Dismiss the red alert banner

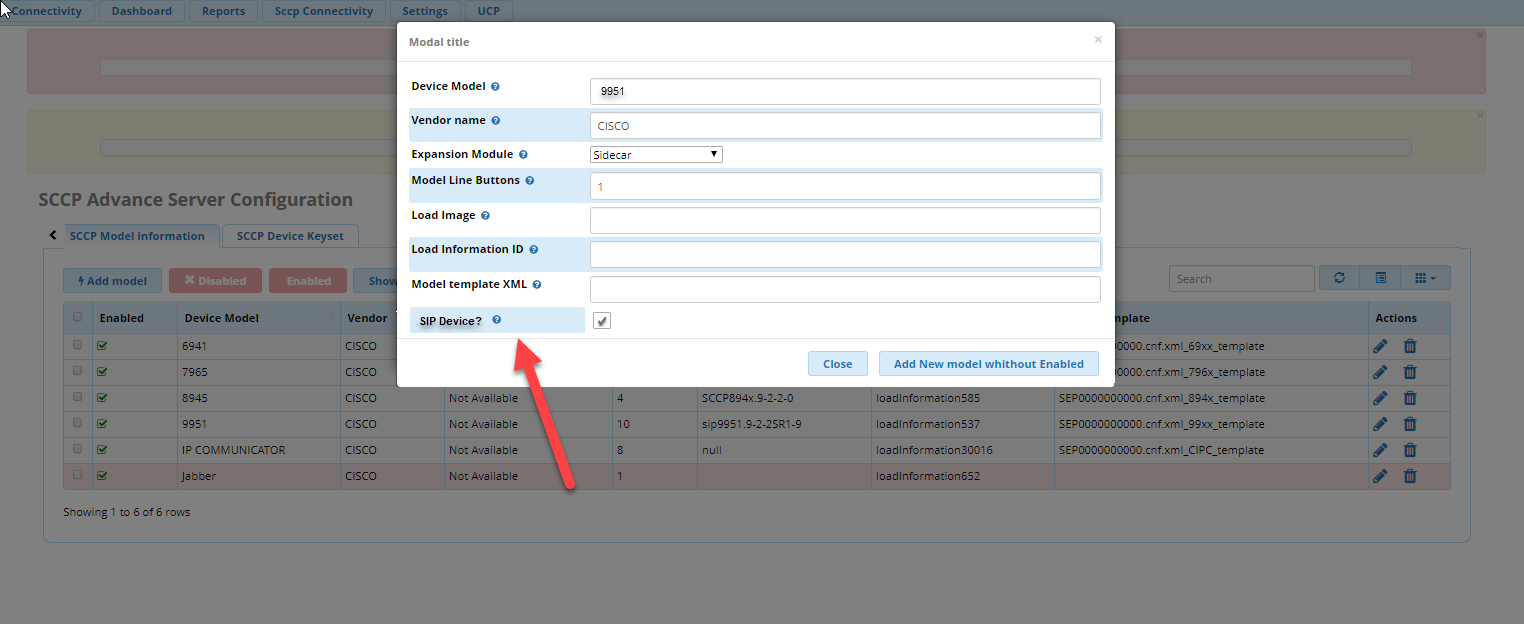1480,35
